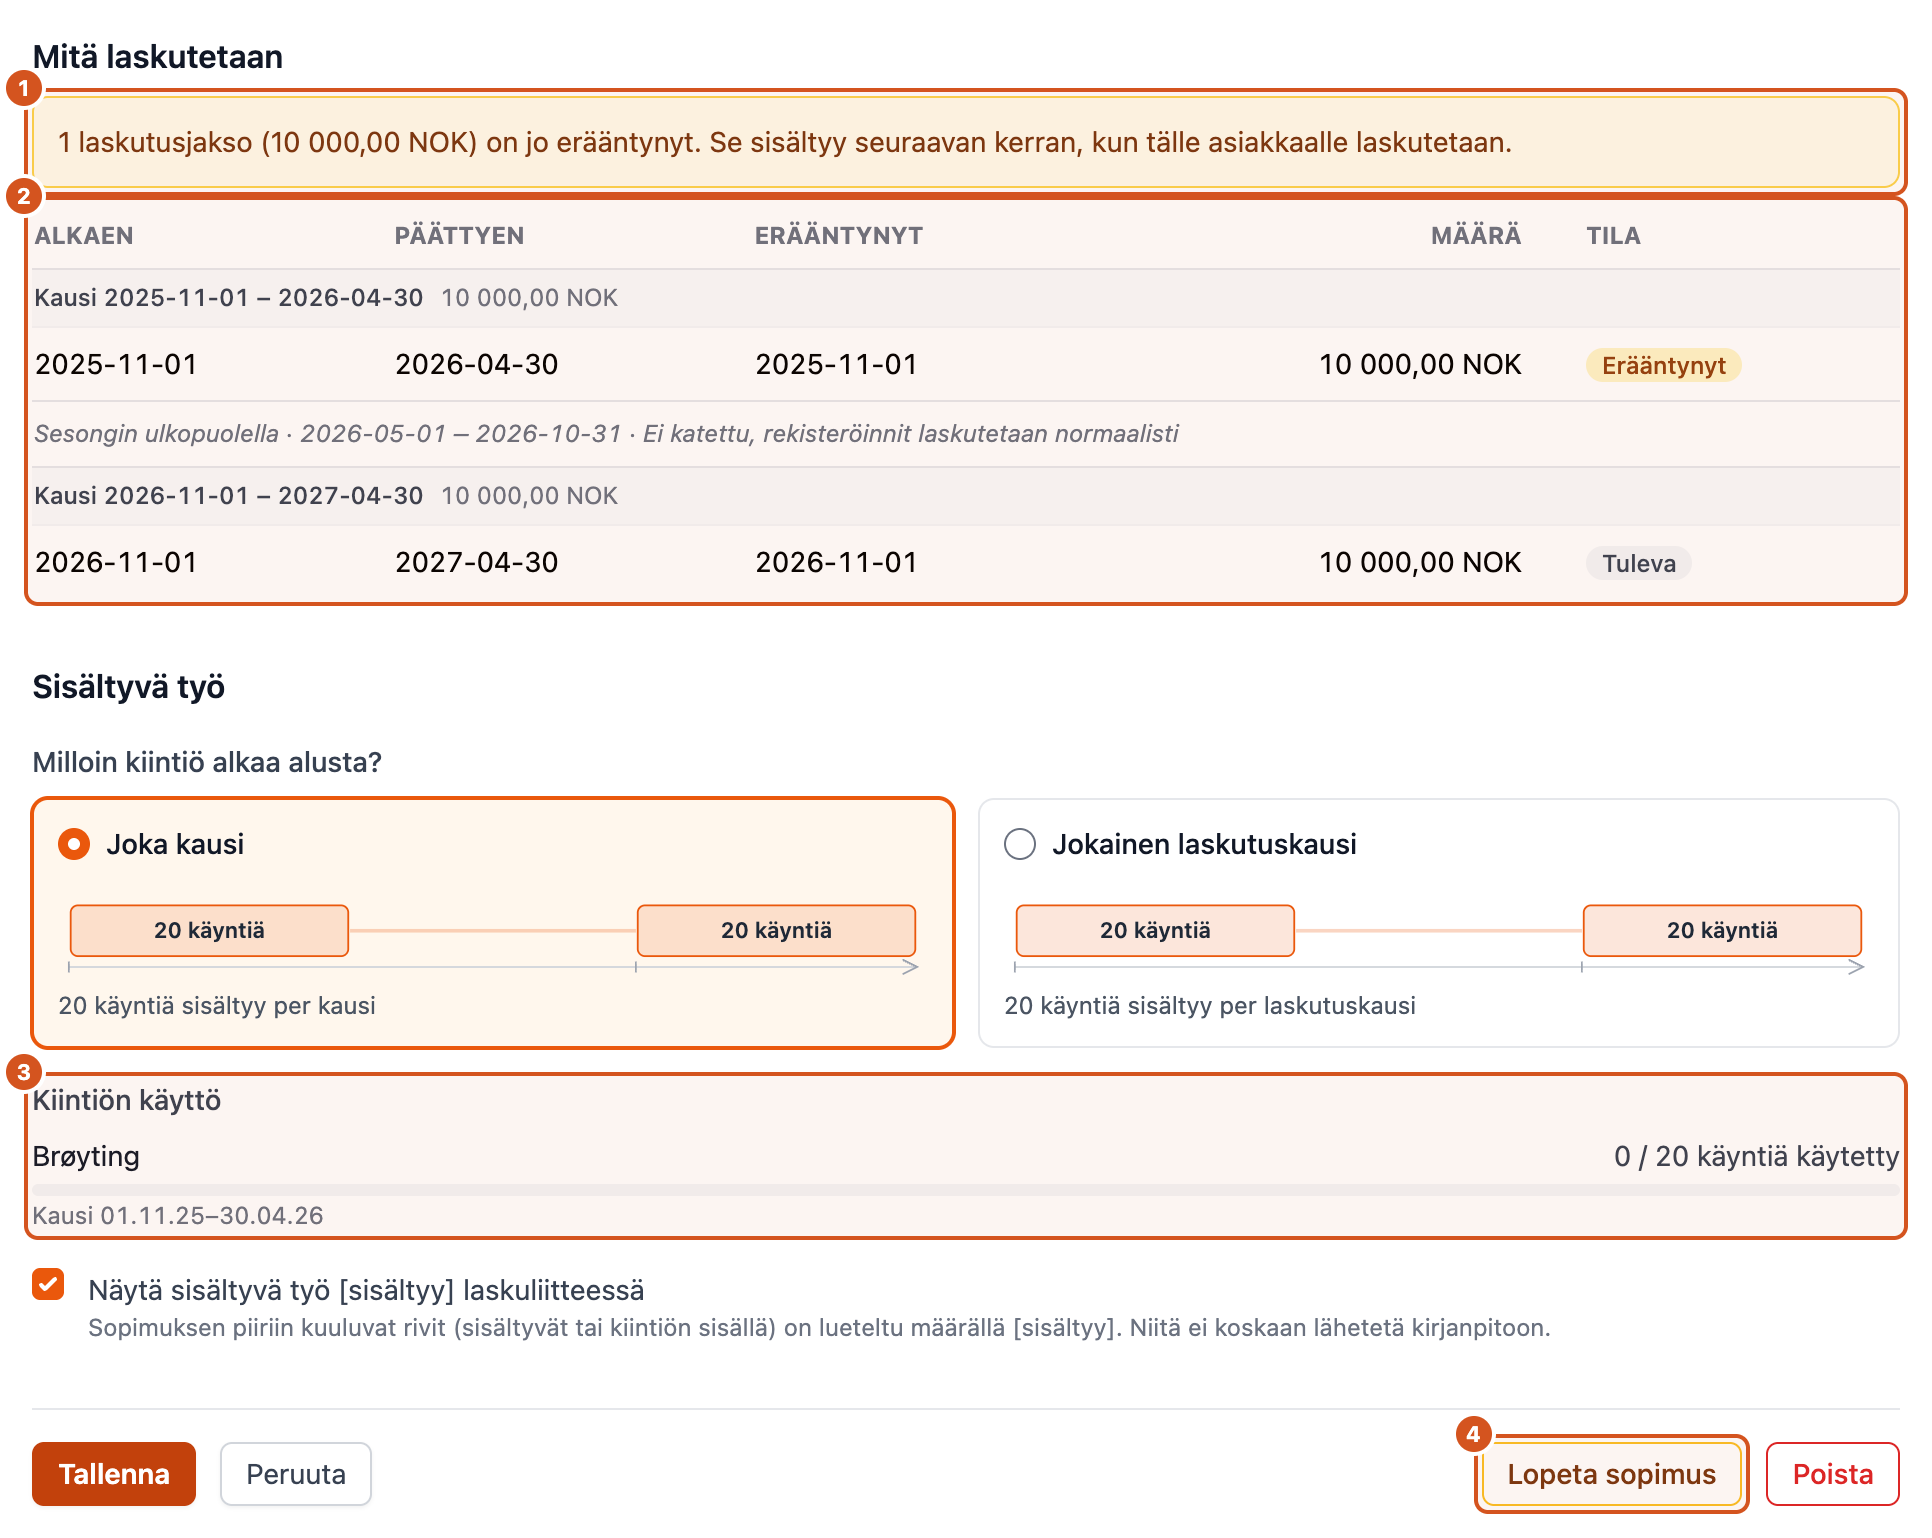Screen dimensions: 1932x1538
Task: Click the TILA column header
Action: coord(1613,236)
